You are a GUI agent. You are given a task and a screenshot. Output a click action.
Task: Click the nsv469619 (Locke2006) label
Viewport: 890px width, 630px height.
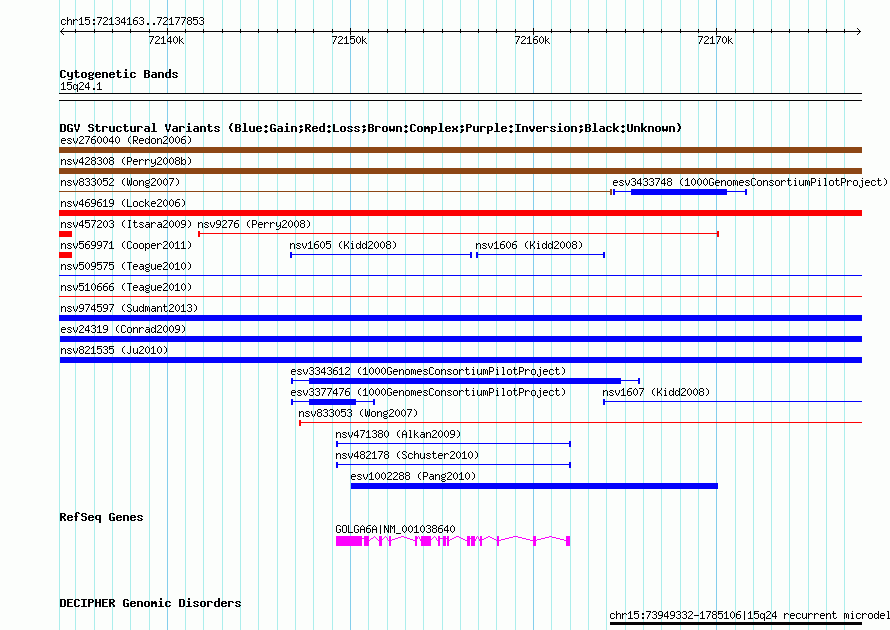pos(123,203)
